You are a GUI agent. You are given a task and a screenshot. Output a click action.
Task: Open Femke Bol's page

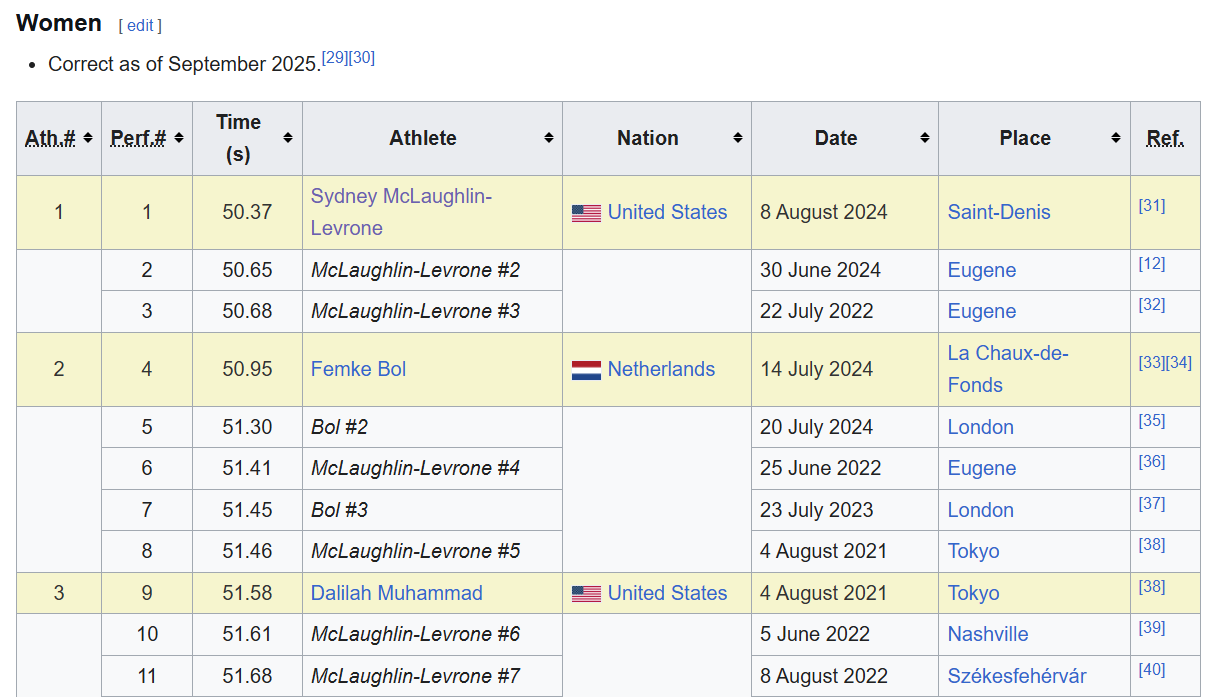point(358,369)
